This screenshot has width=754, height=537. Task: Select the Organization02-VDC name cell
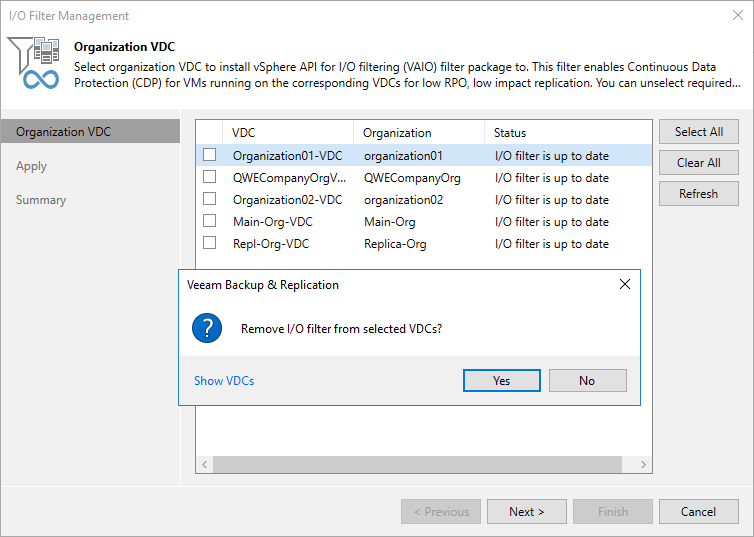[x=288, y=200]
